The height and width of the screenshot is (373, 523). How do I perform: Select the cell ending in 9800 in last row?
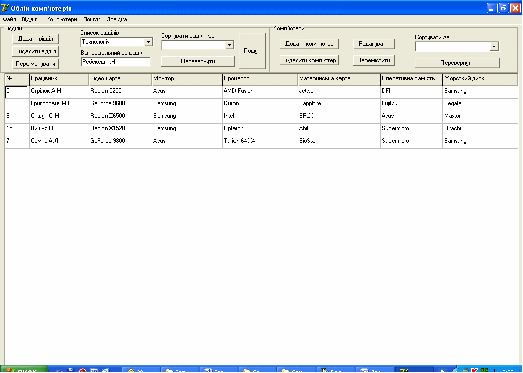click(120, 141)
